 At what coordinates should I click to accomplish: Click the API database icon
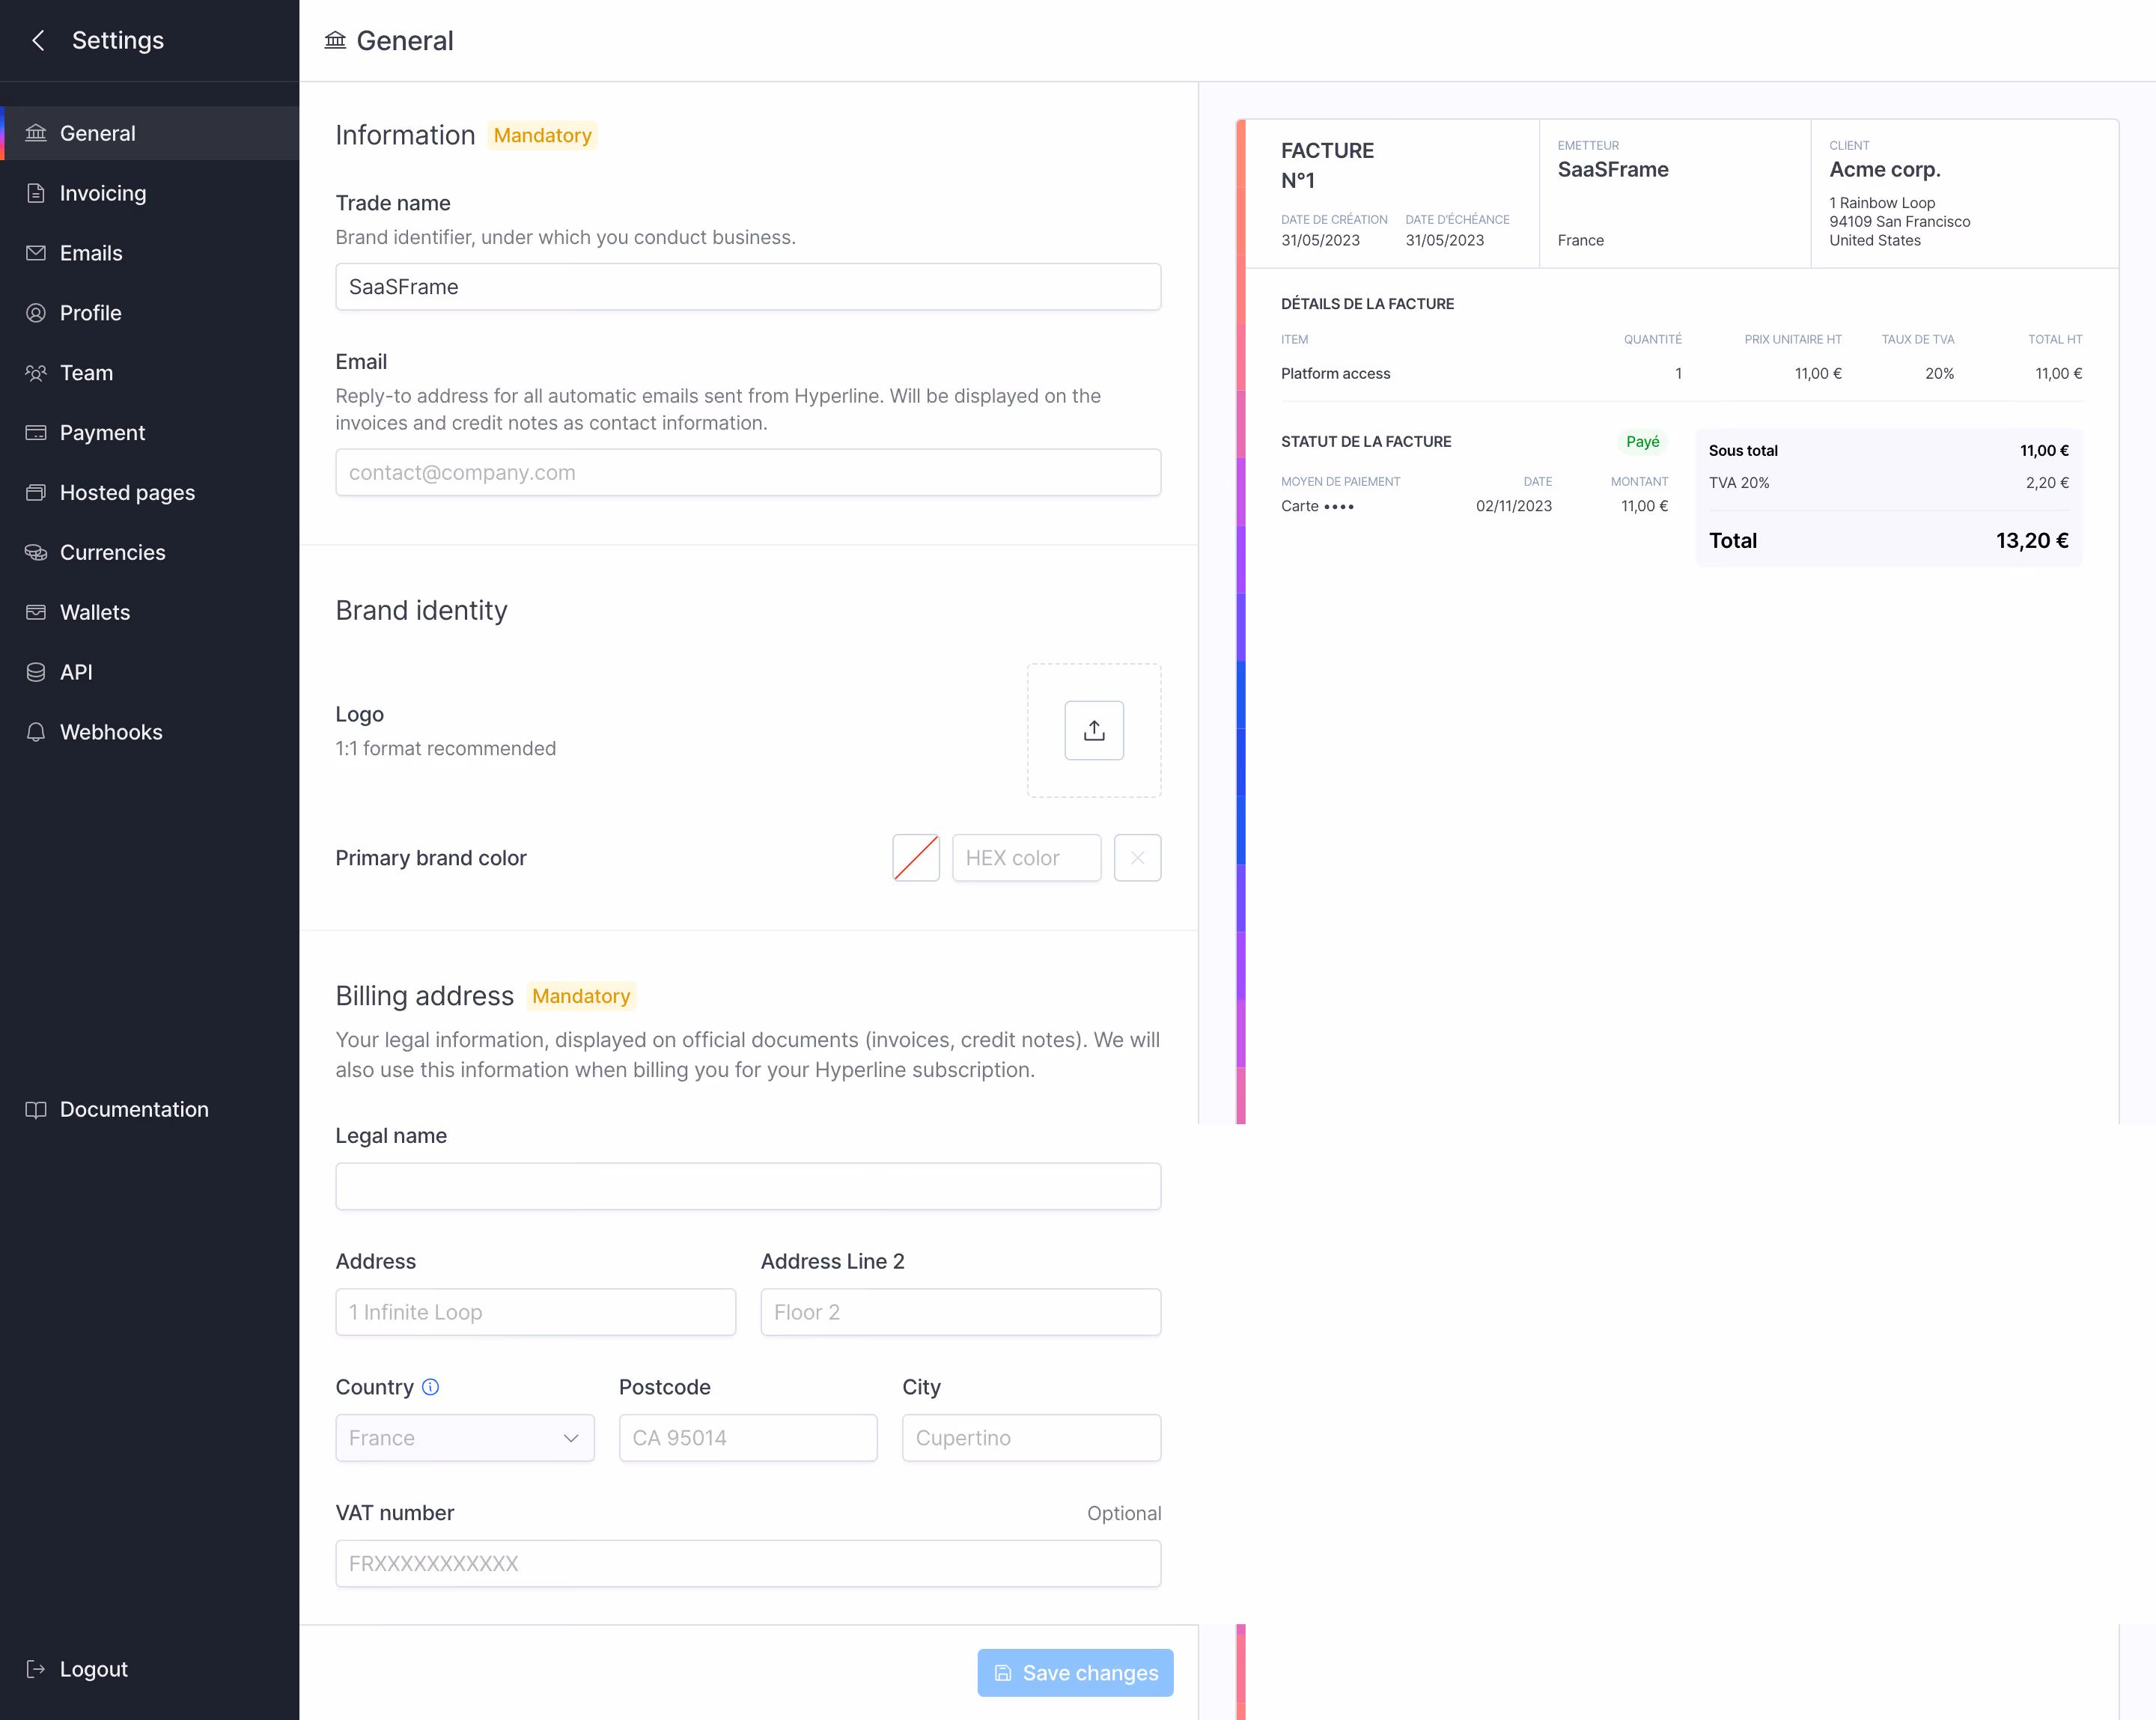(36, 672)
